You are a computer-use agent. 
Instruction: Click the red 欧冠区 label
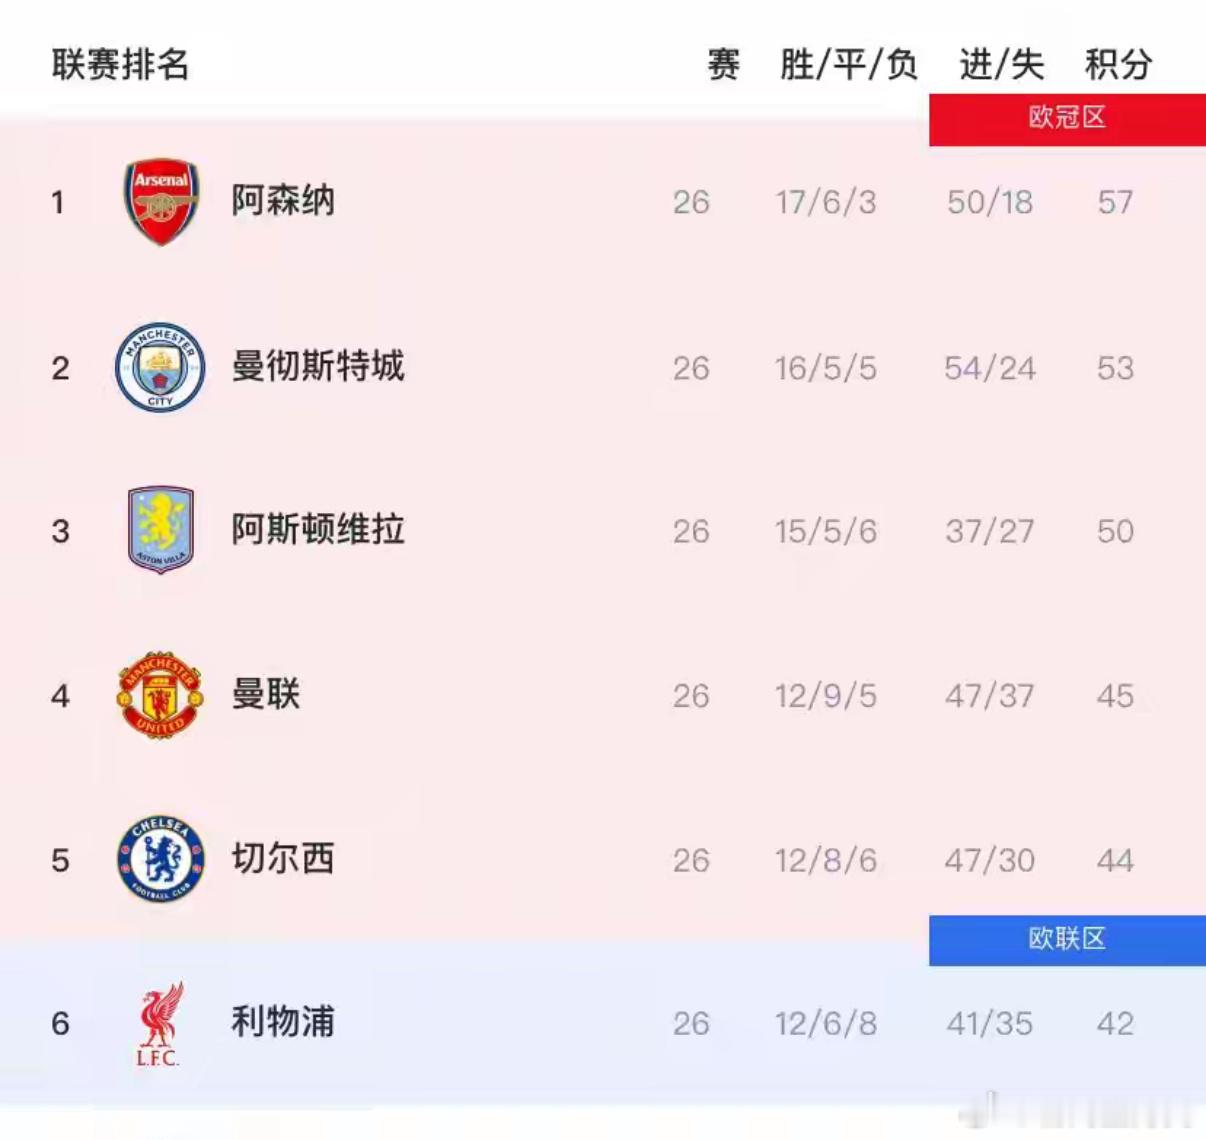coord(1065,117)
